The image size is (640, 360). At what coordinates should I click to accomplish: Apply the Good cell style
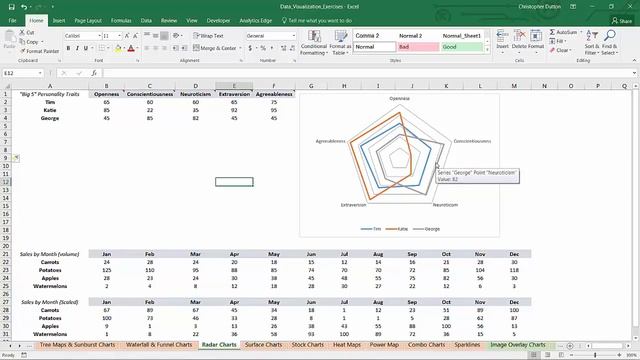tap(462, 47)
